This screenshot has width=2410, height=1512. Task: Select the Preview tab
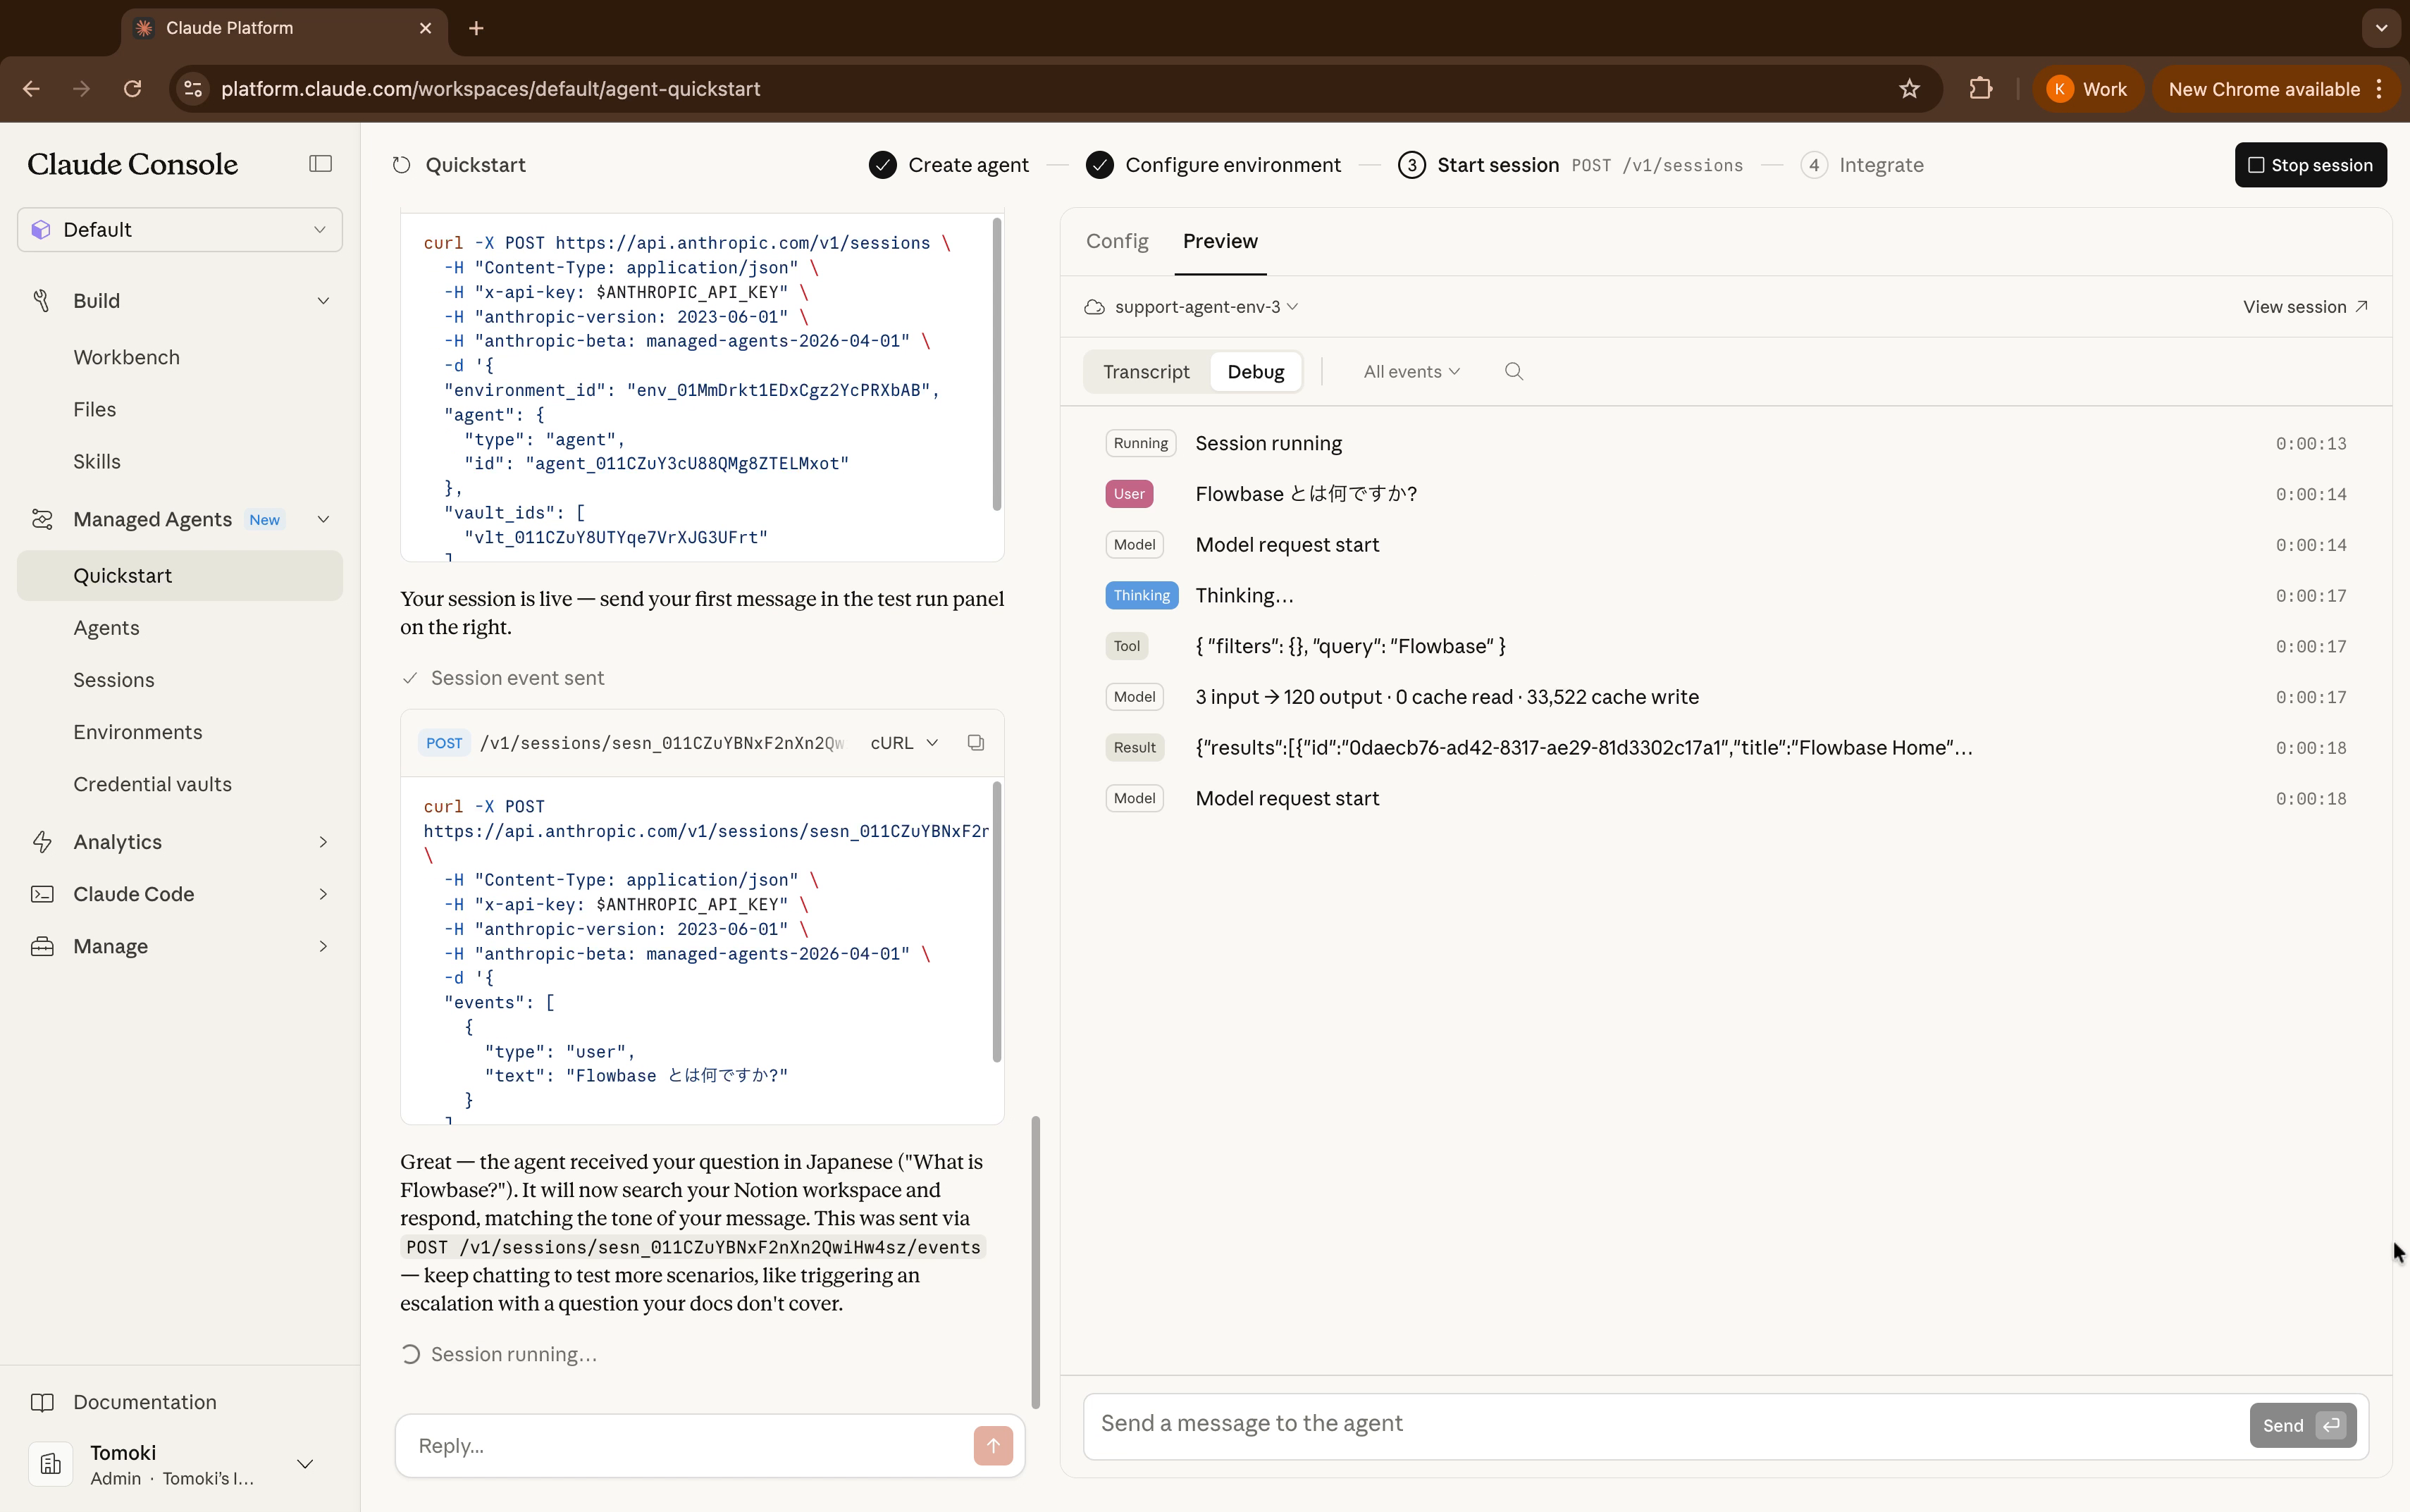click(x=1220, y=241)
